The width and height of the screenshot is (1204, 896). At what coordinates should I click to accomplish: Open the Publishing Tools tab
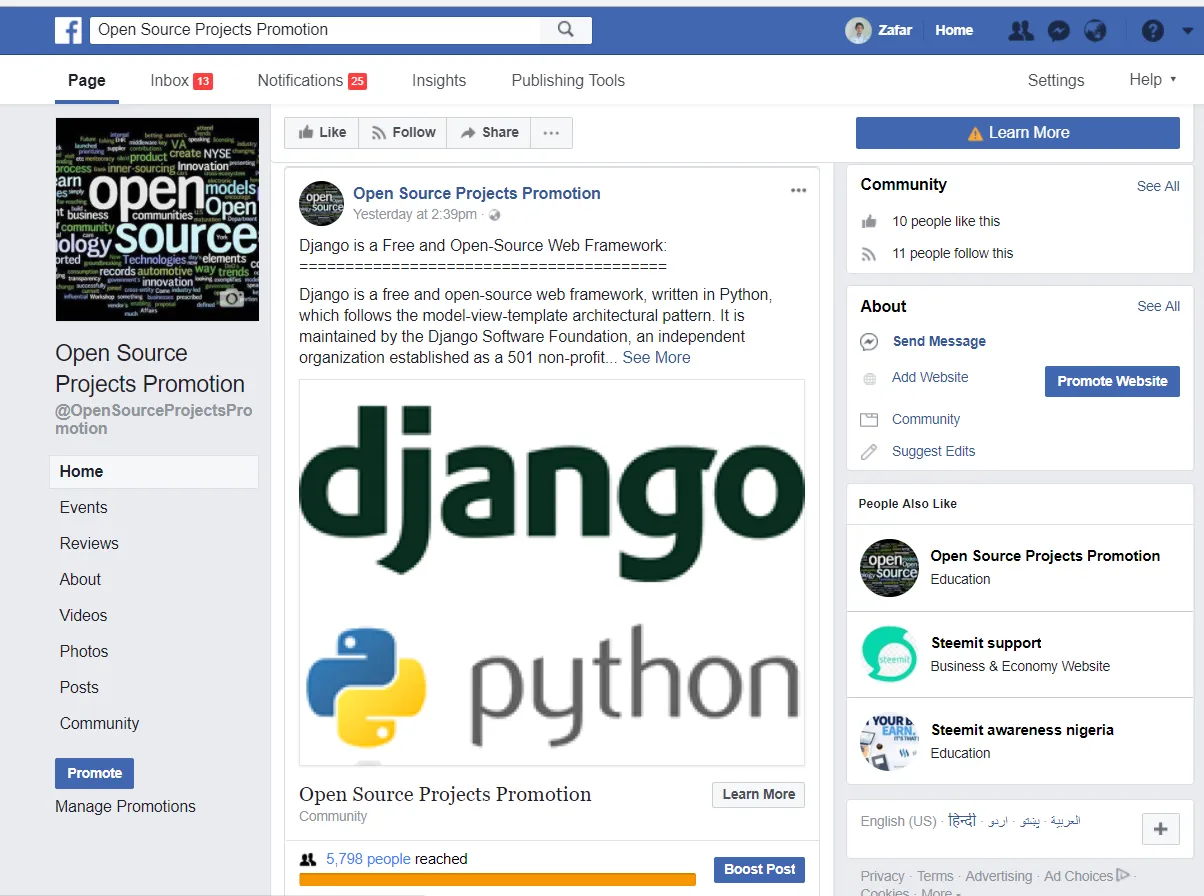(568, 81)
